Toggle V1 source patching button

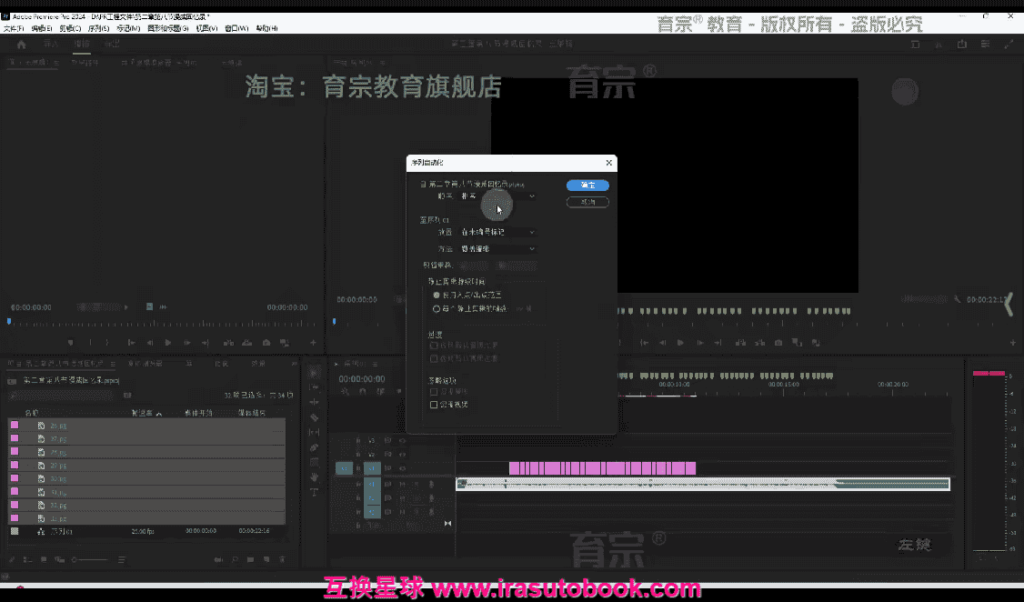click(x=344, y=468)
